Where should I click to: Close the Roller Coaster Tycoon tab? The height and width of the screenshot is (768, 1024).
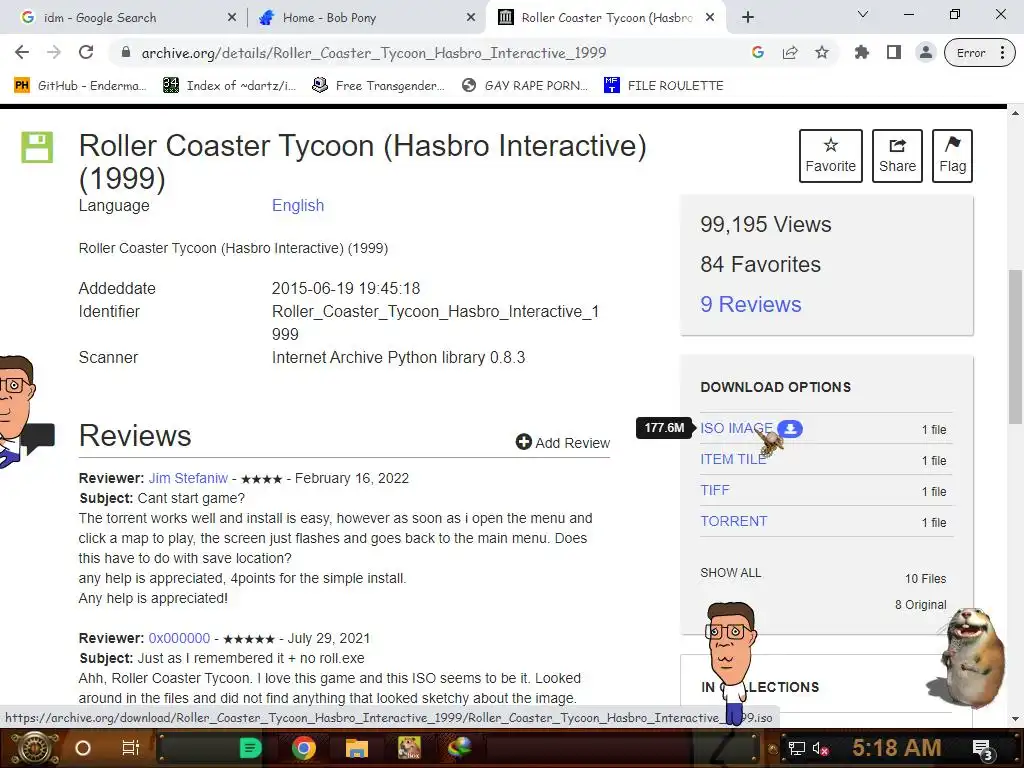click(x=710, y=18)
